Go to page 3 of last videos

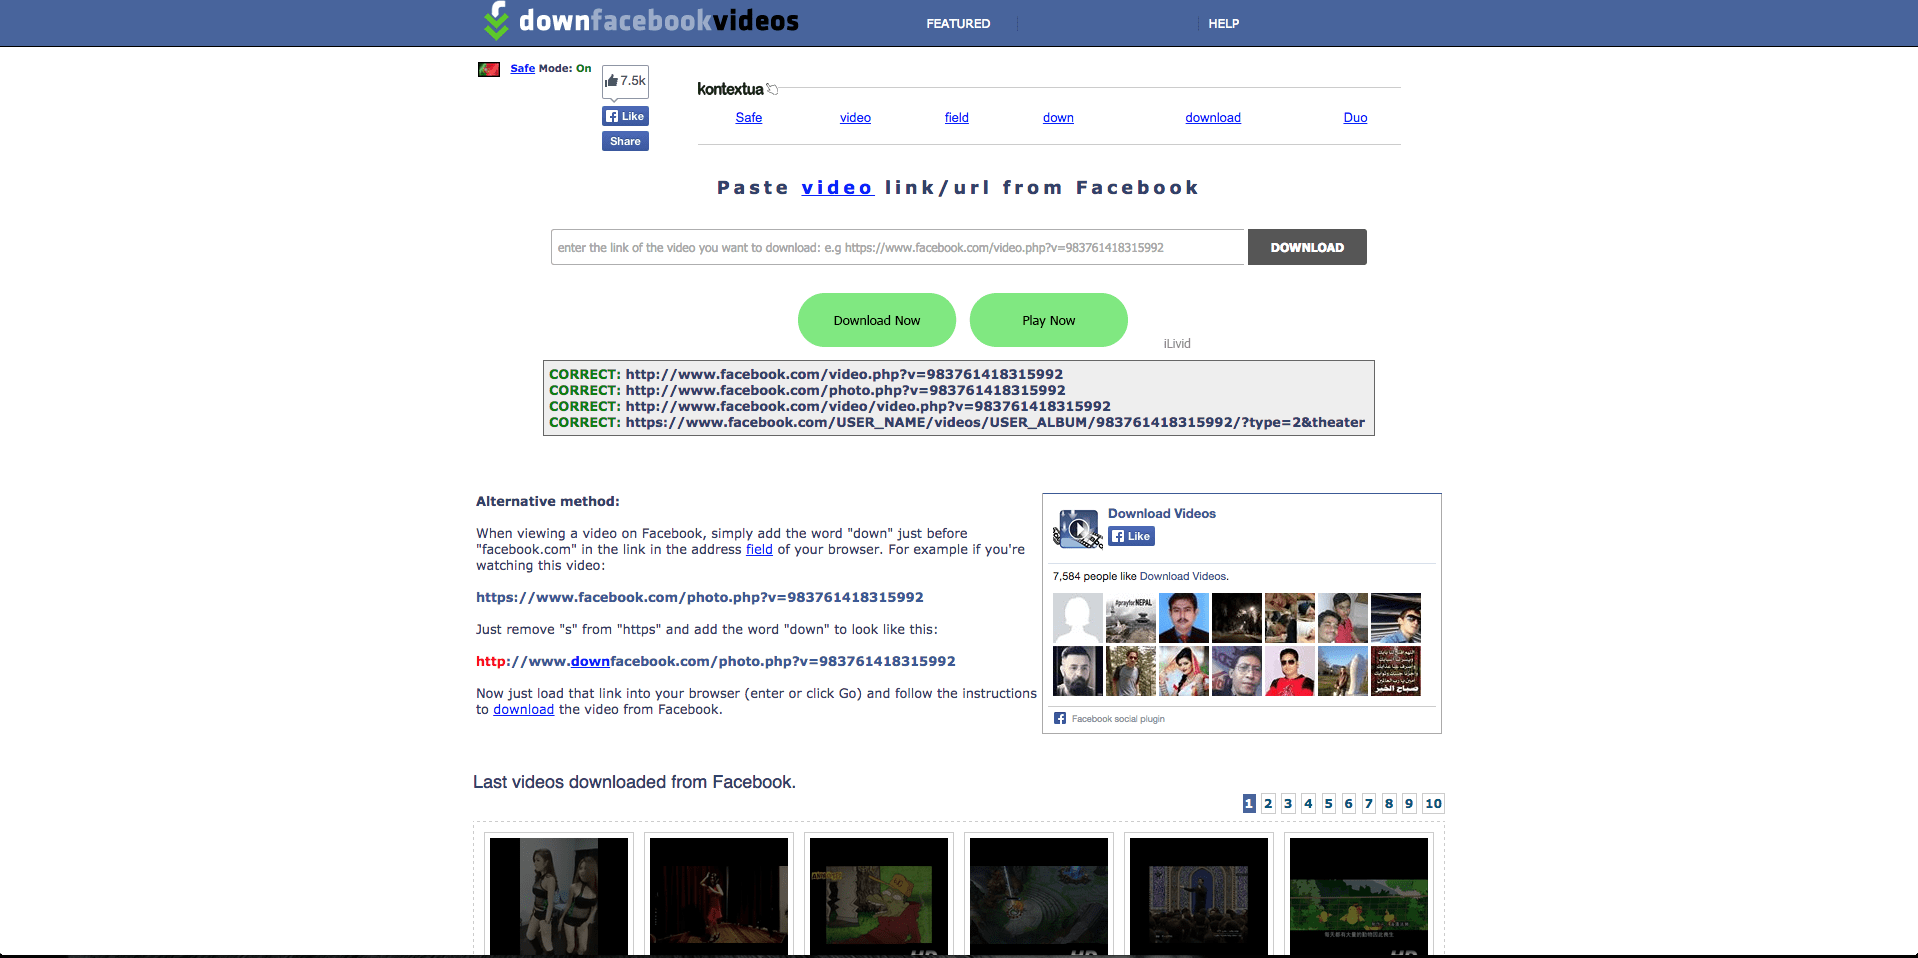[x=1288, y=803]
